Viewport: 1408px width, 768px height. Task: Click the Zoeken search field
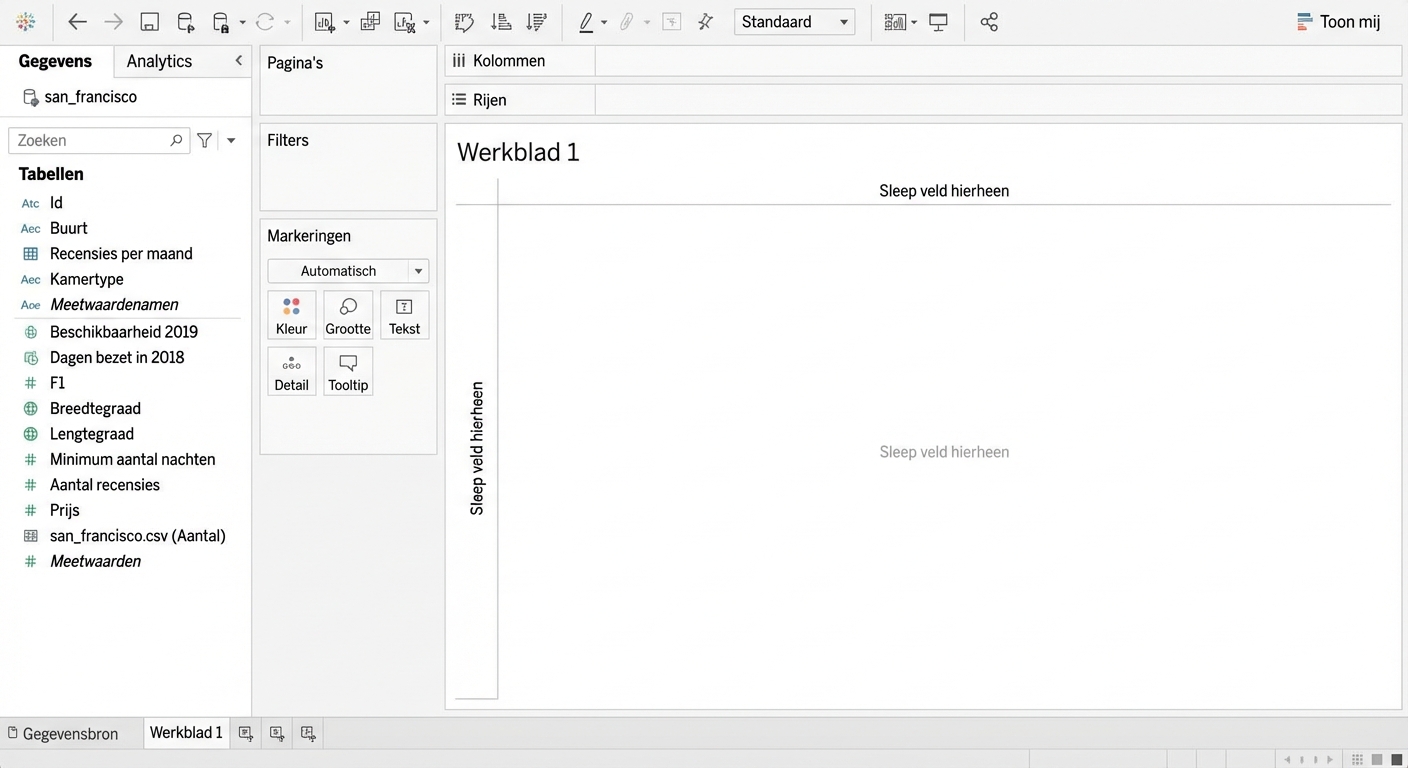click(90, 141)
